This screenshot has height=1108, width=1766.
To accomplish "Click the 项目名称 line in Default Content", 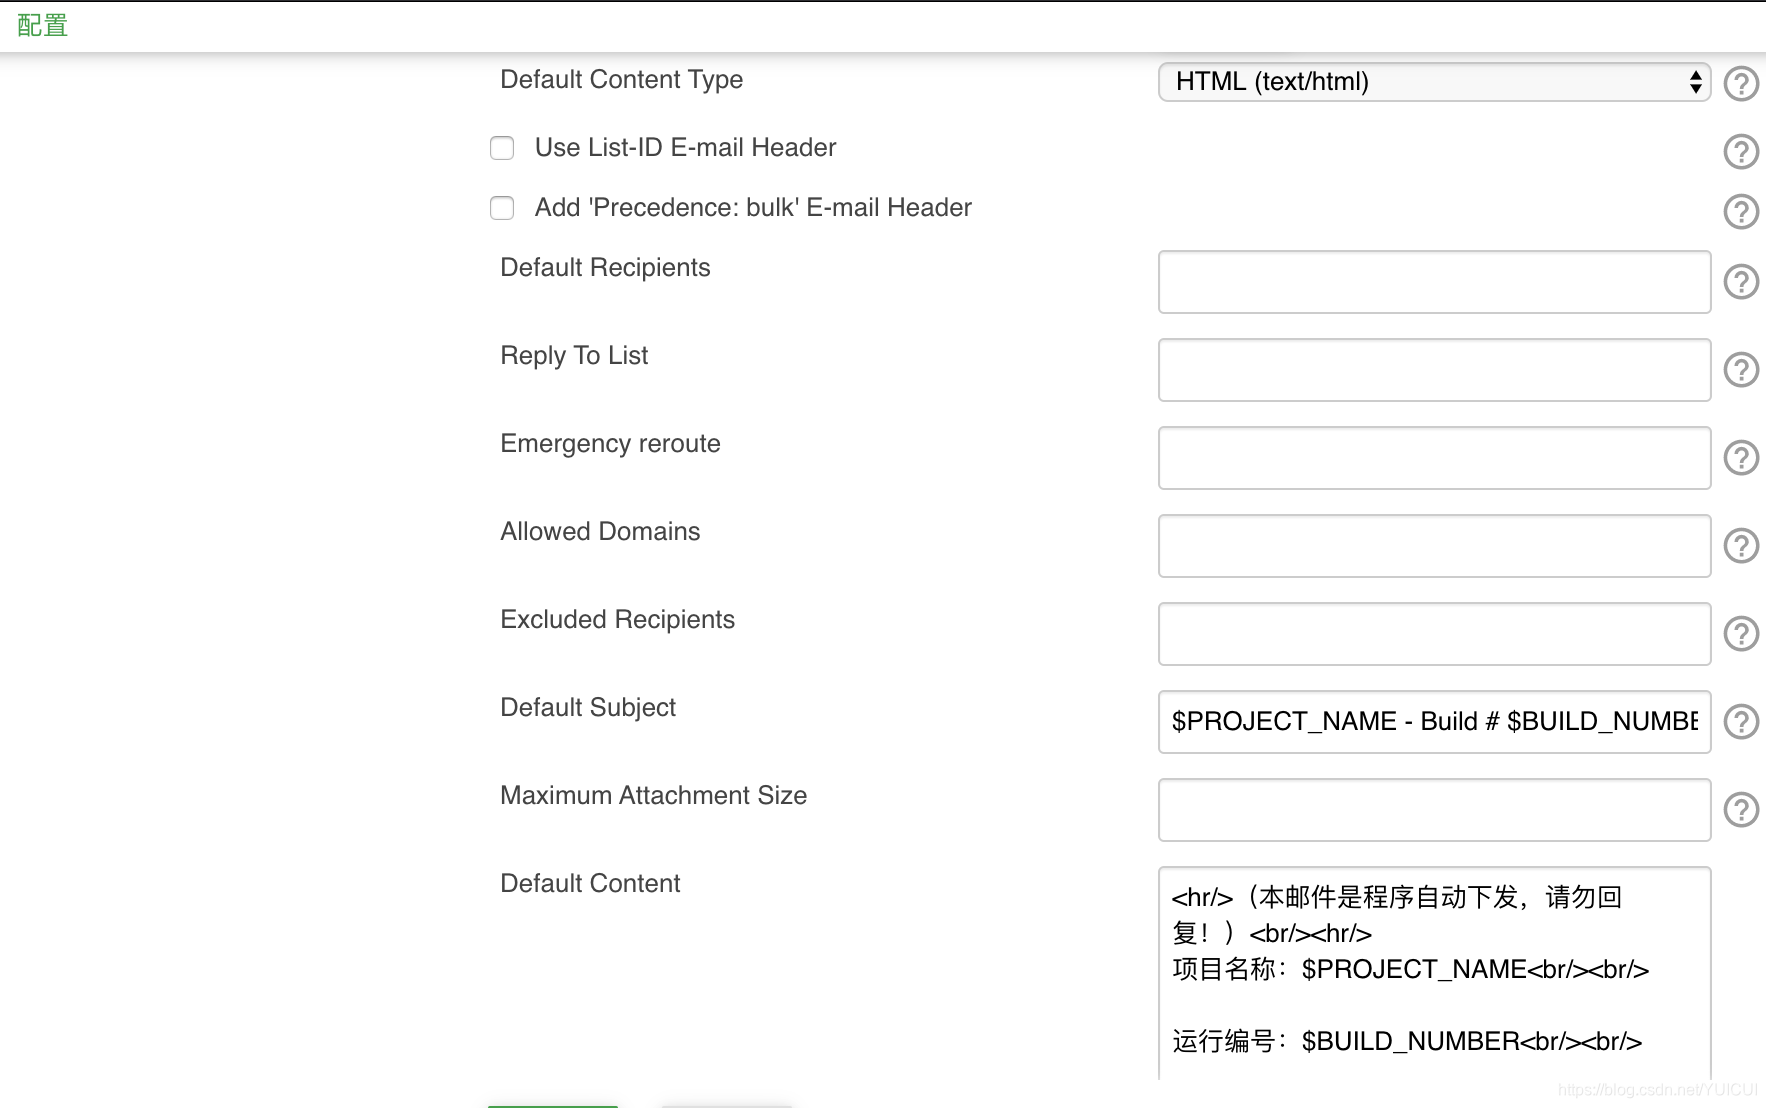I will tap(1410, 970).
